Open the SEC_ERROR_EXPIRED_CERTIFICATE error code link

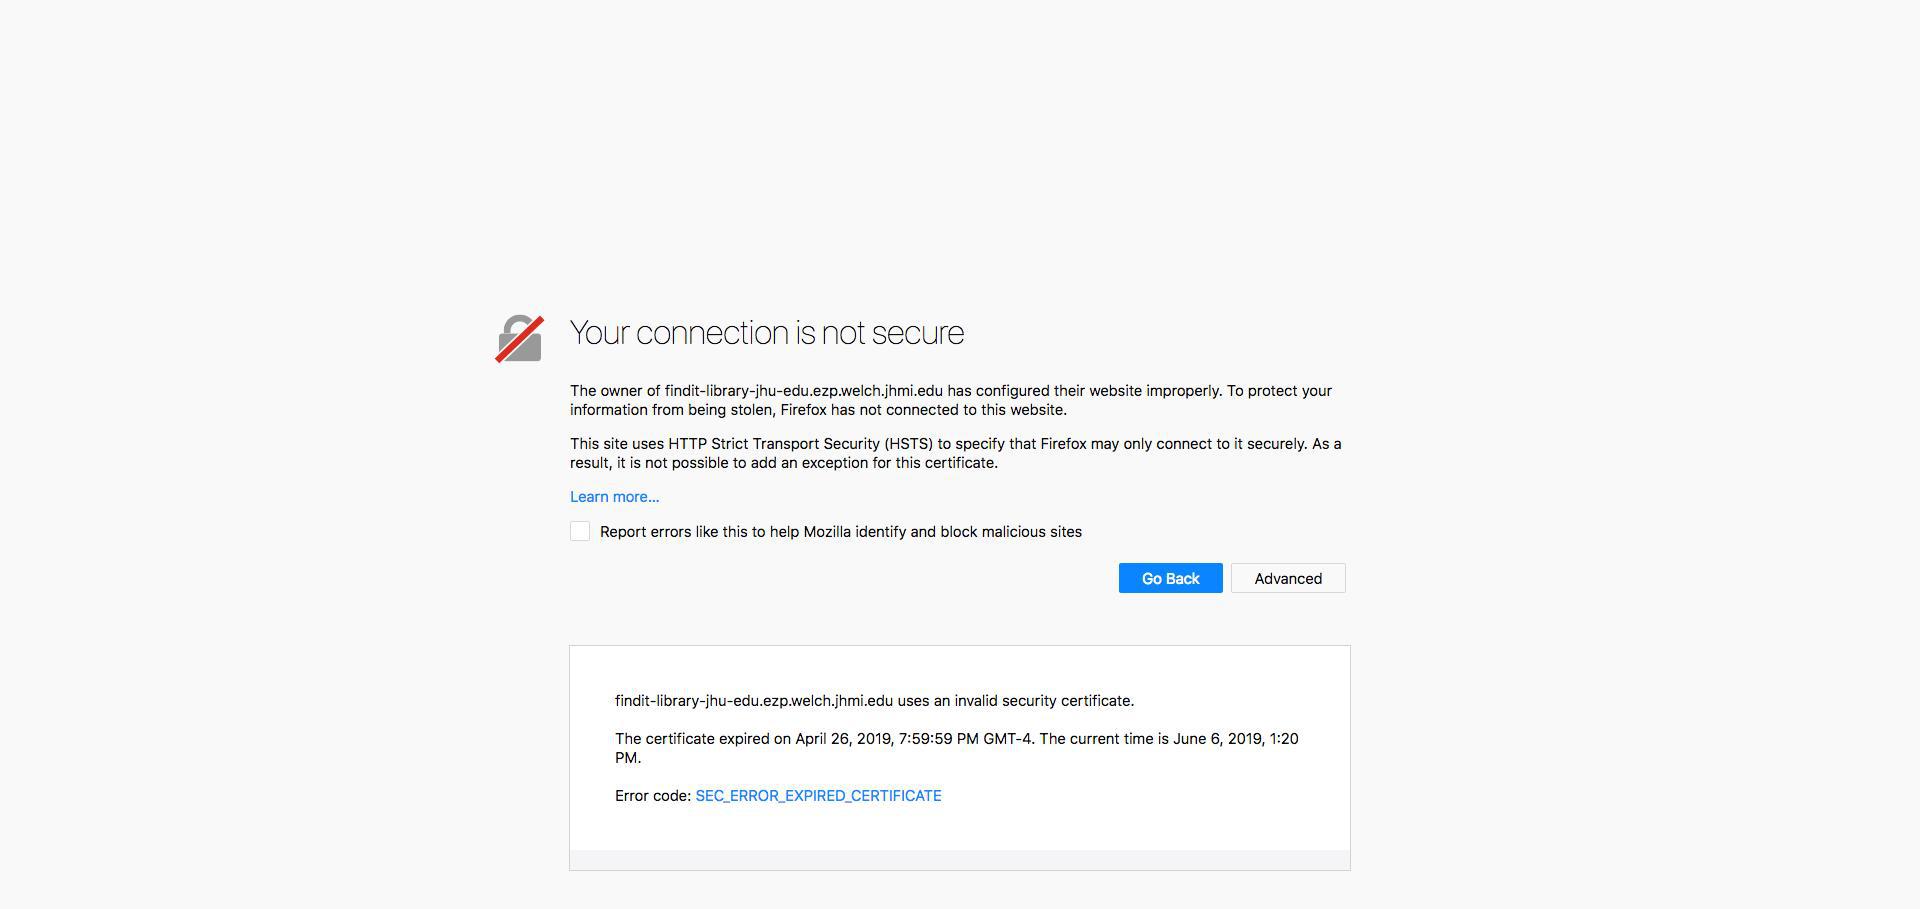click(818, 796)
